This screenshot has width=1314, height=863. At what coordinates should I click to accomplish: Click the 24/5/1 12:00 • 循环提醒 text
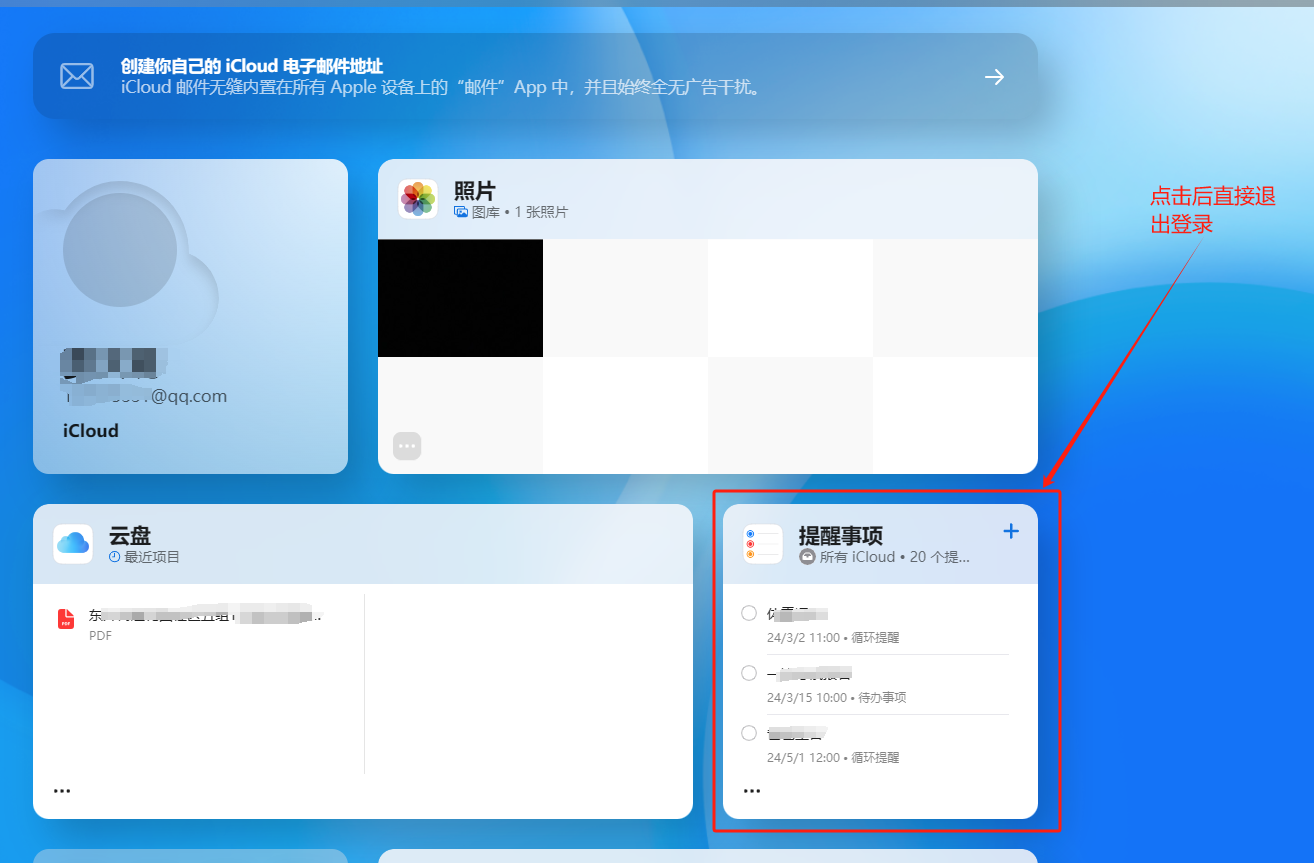[x=833, y=757]
